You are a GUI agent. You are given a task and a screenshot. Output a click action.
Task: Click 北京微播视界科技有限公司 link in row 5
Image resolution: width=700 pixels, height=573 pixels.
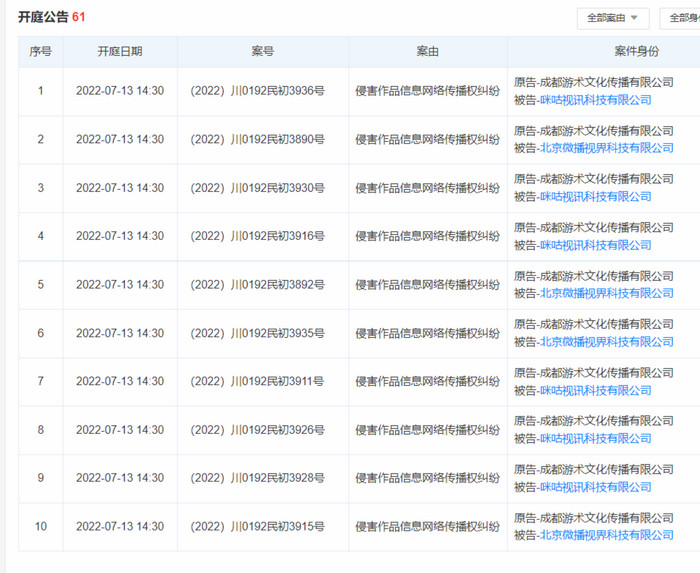click(607, 293)
